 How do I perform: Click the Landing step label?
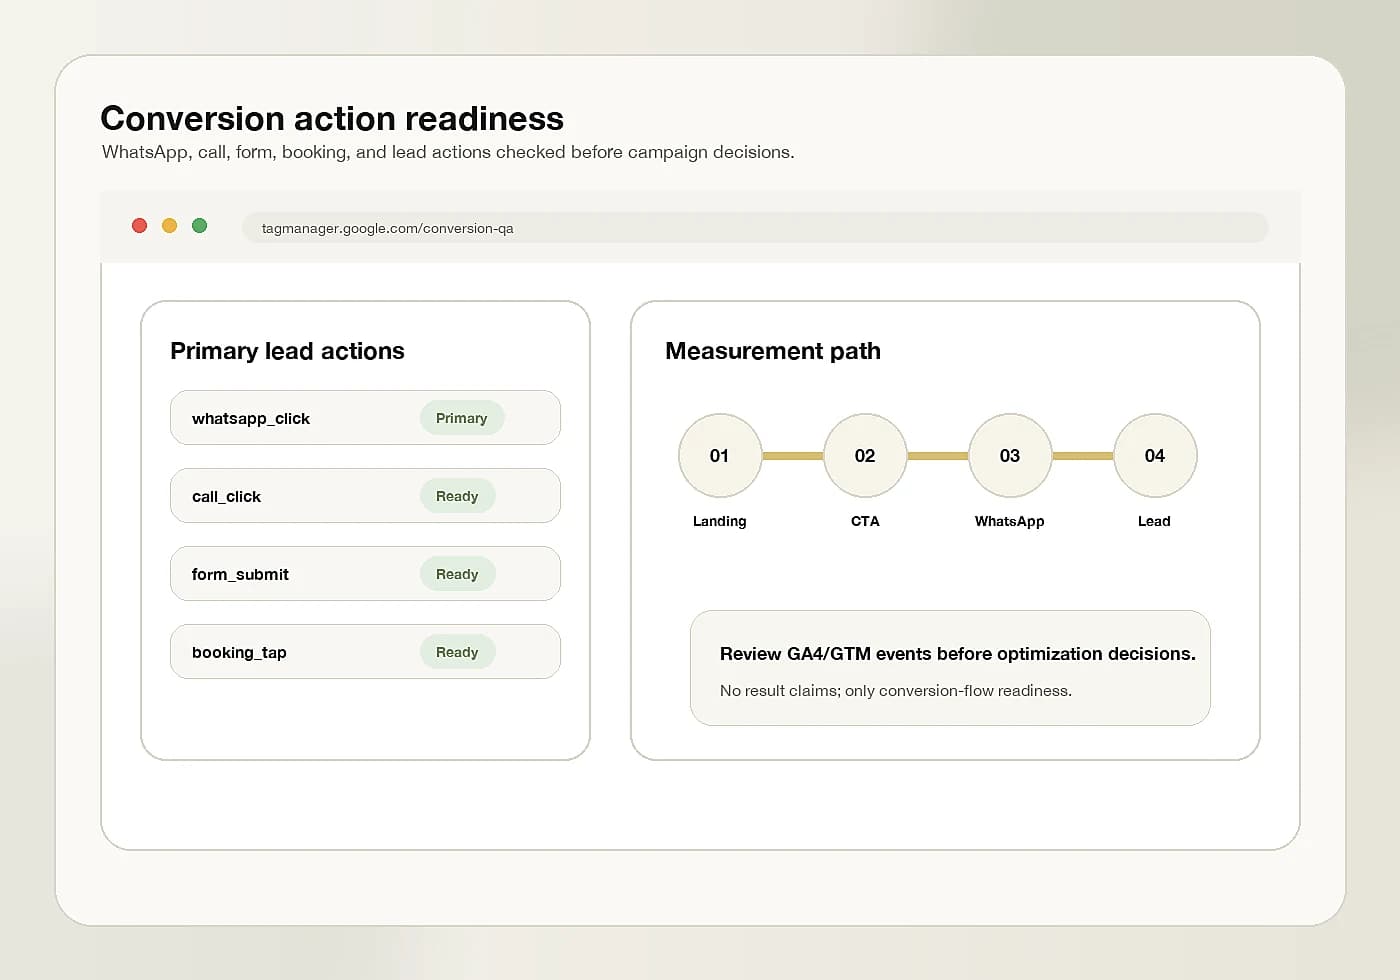coord(720,521)
